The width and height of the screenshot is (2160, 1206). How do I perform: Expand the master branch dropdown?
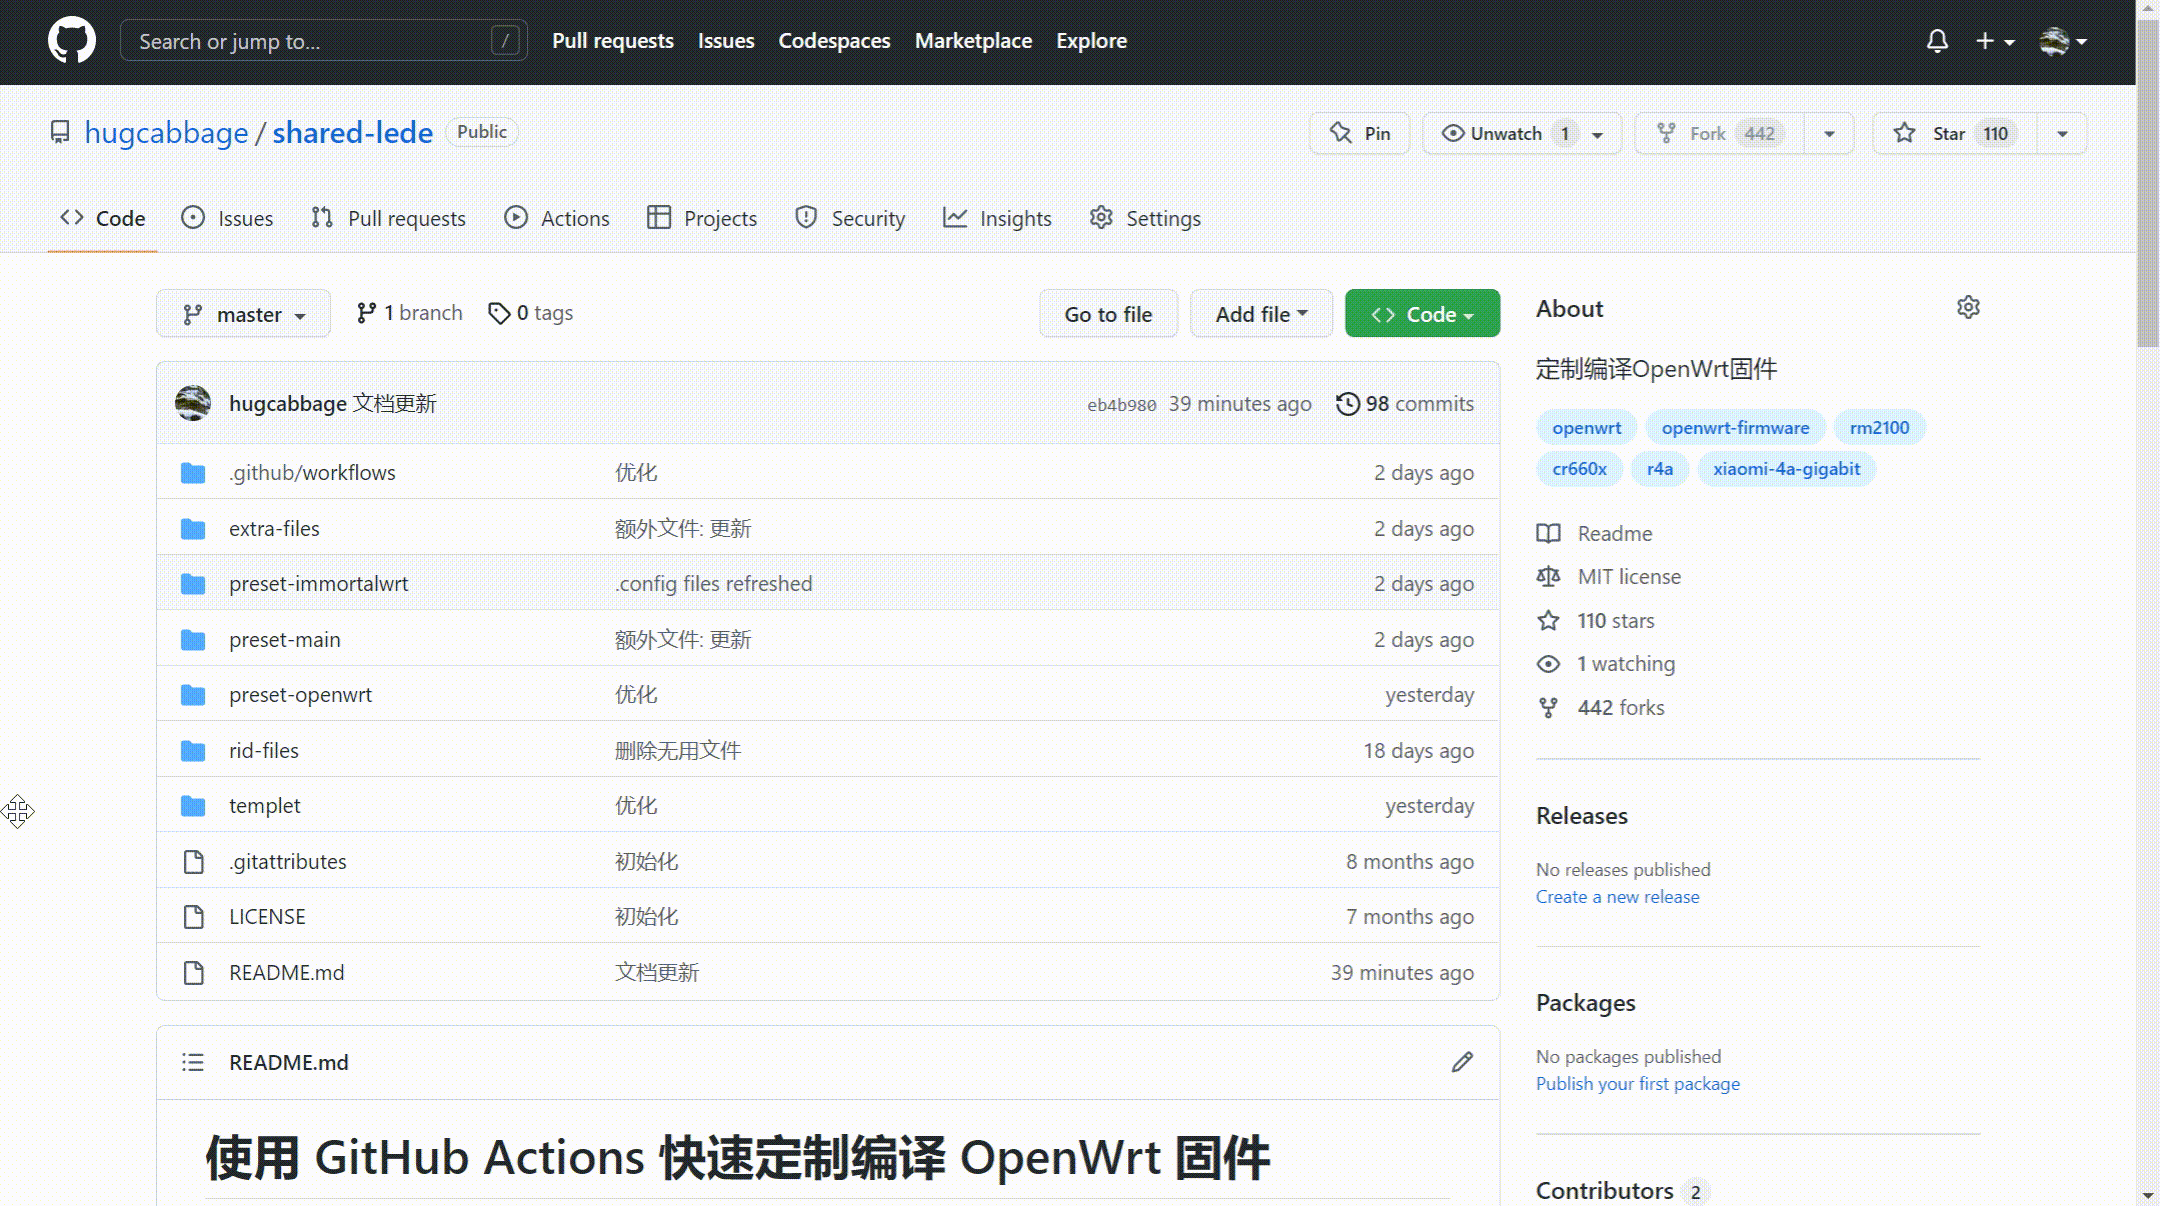coord(243,314)
